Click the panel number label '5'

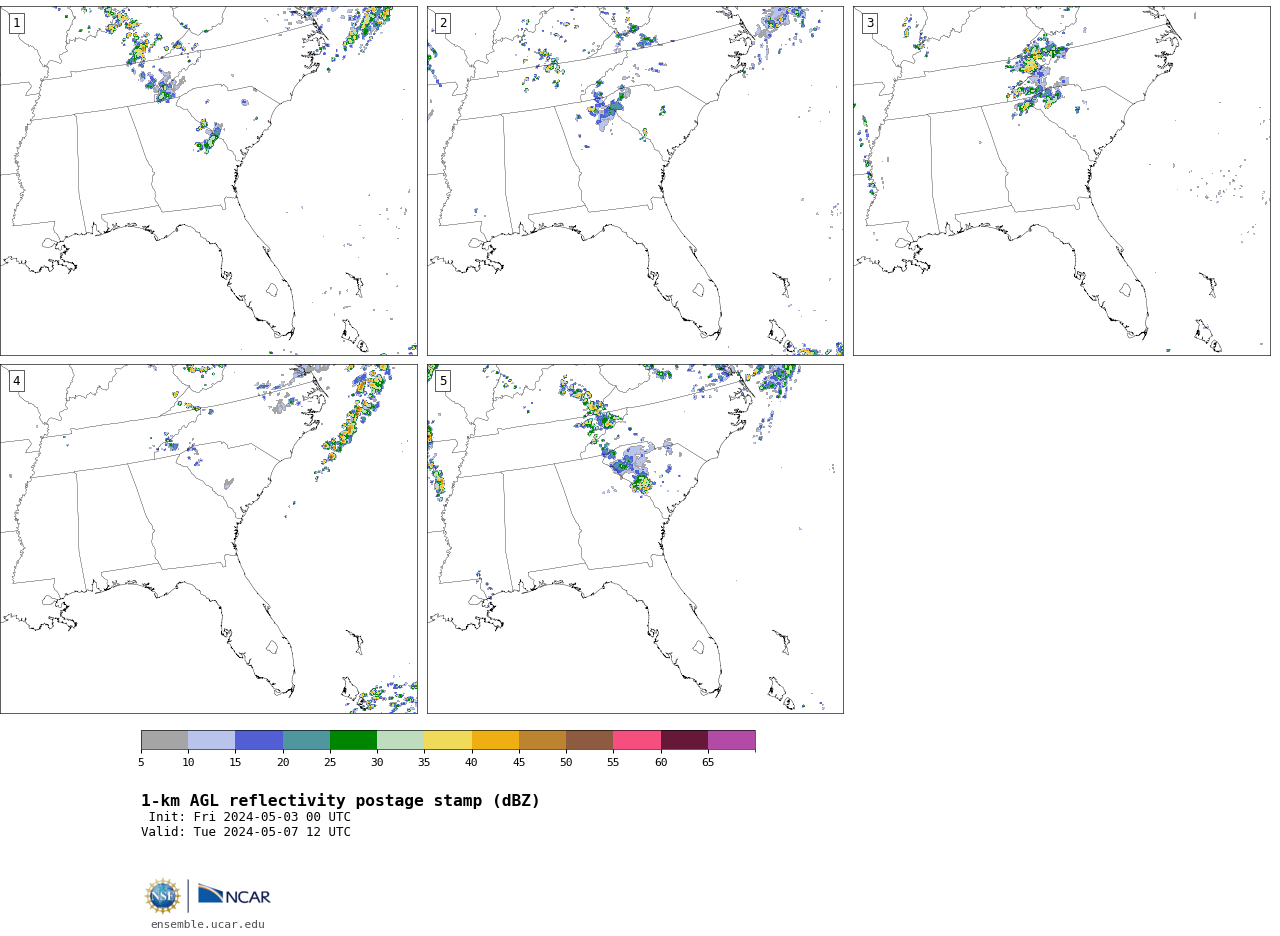pos(443,381)
